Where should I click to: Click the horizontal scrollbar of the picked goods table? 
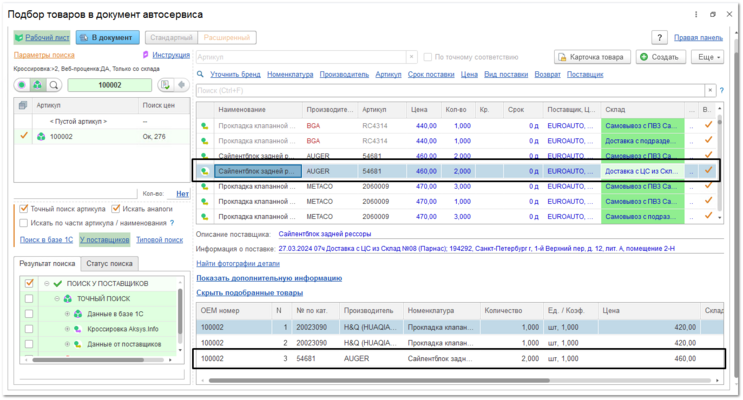(x=379, y=380)
